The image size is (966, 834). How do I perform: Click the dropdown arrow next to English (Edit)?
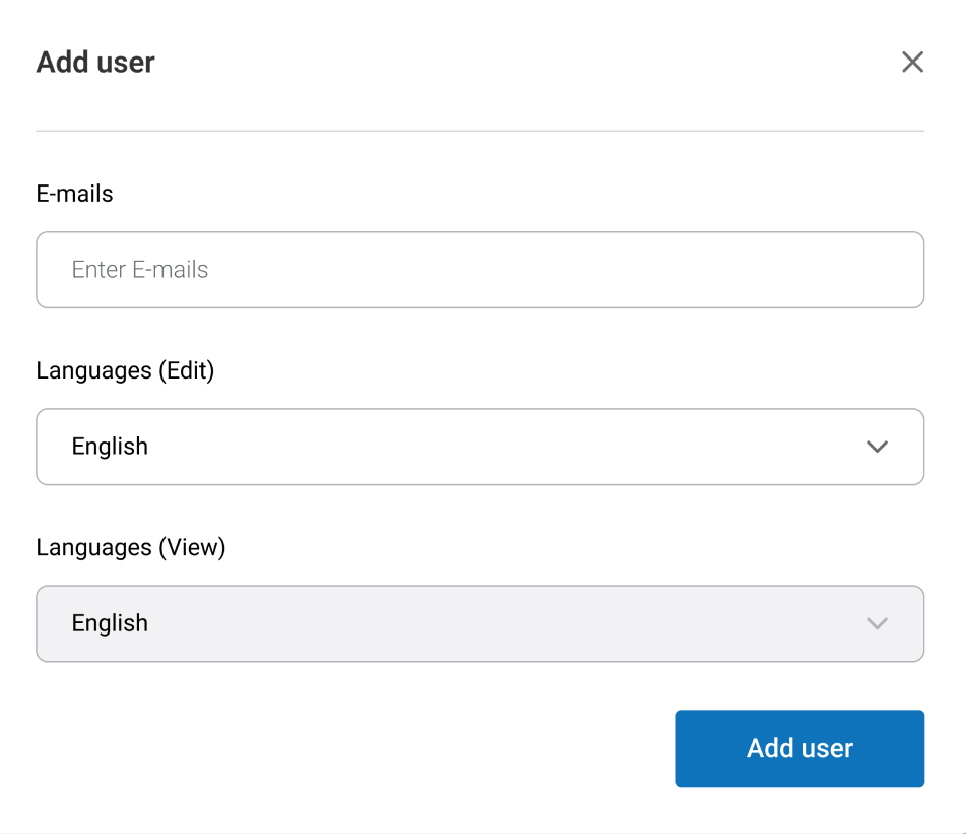877,447
